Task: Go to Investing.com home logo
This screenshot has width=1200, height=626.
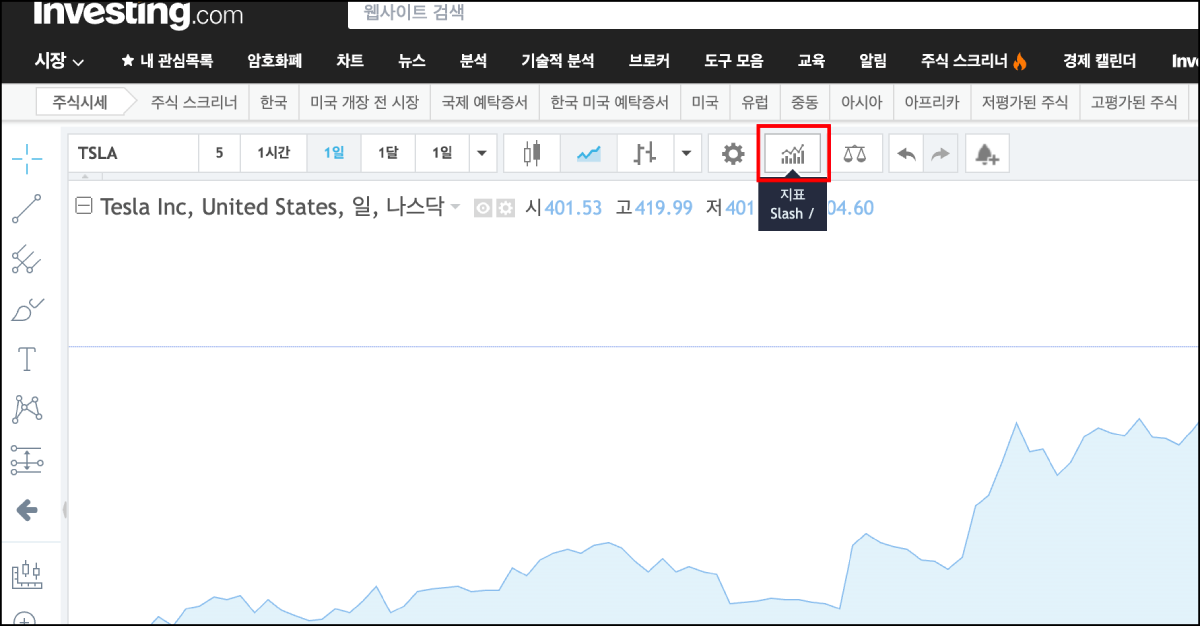Action: point(139,14)
